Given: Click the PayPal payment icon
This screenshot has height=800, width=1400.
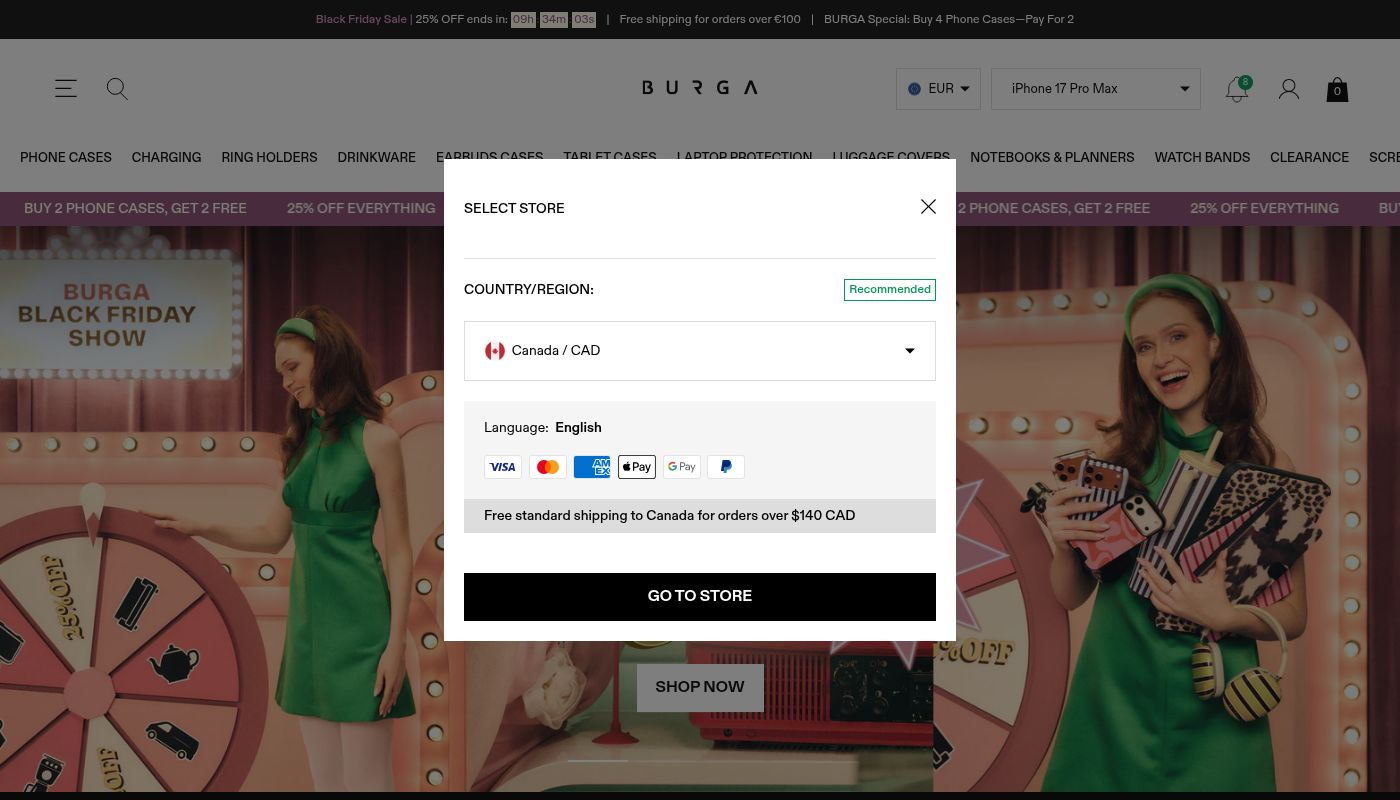Looking at the screenshot, I should point(726,467).
